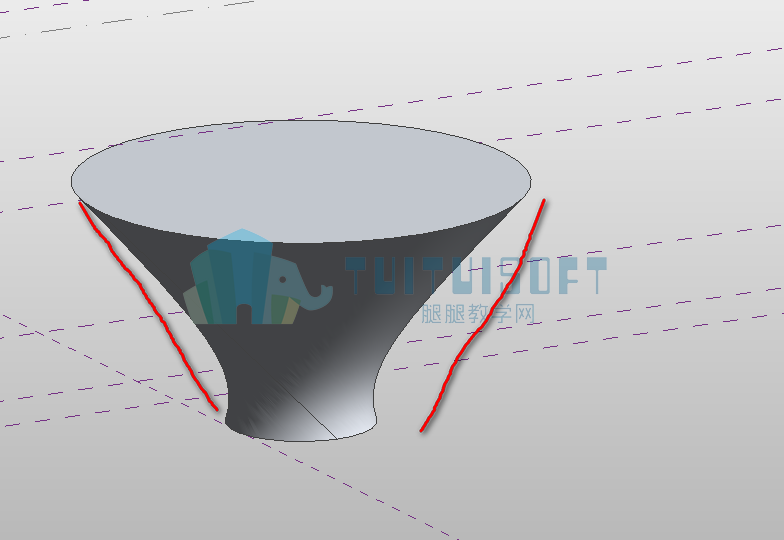Click the 腿腿教学网 watermark text
The width and height of the screenshot is (784, 540).
[x=478, y=314]
